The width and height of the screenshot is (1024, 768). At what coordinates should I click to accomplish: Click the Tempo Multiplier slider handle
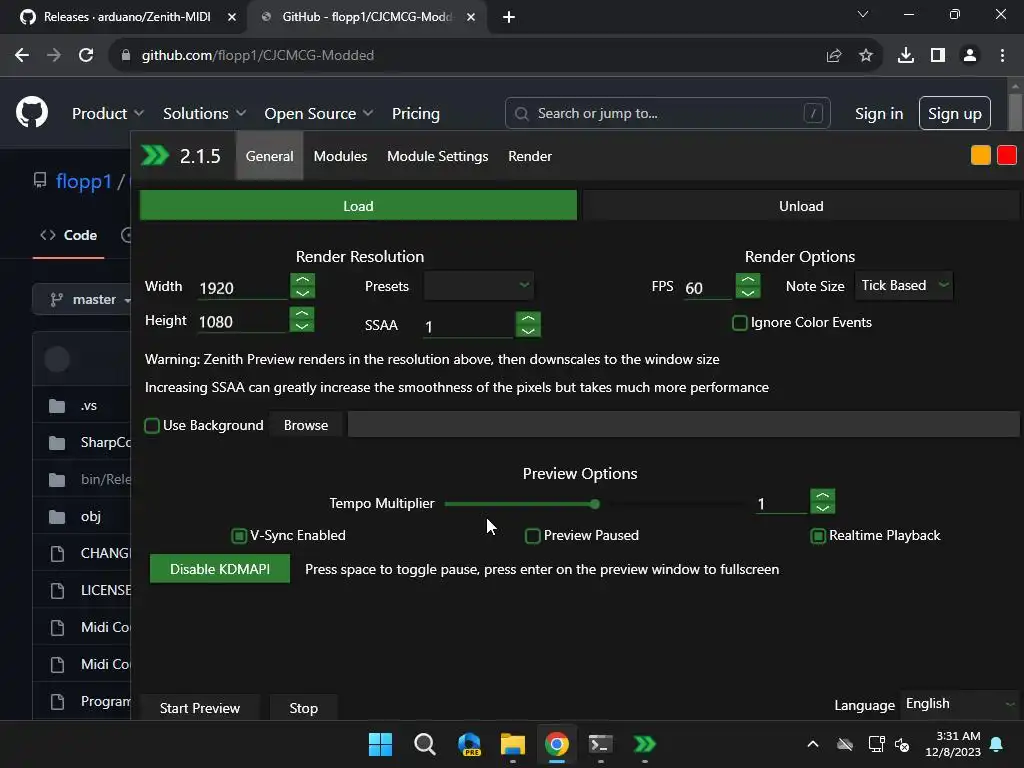[594, 504]
